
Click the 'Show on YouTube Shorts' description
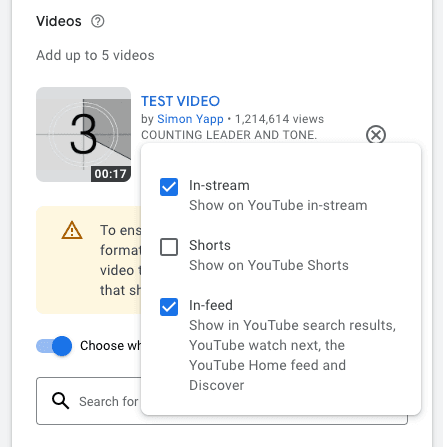(x=269, y=265)
